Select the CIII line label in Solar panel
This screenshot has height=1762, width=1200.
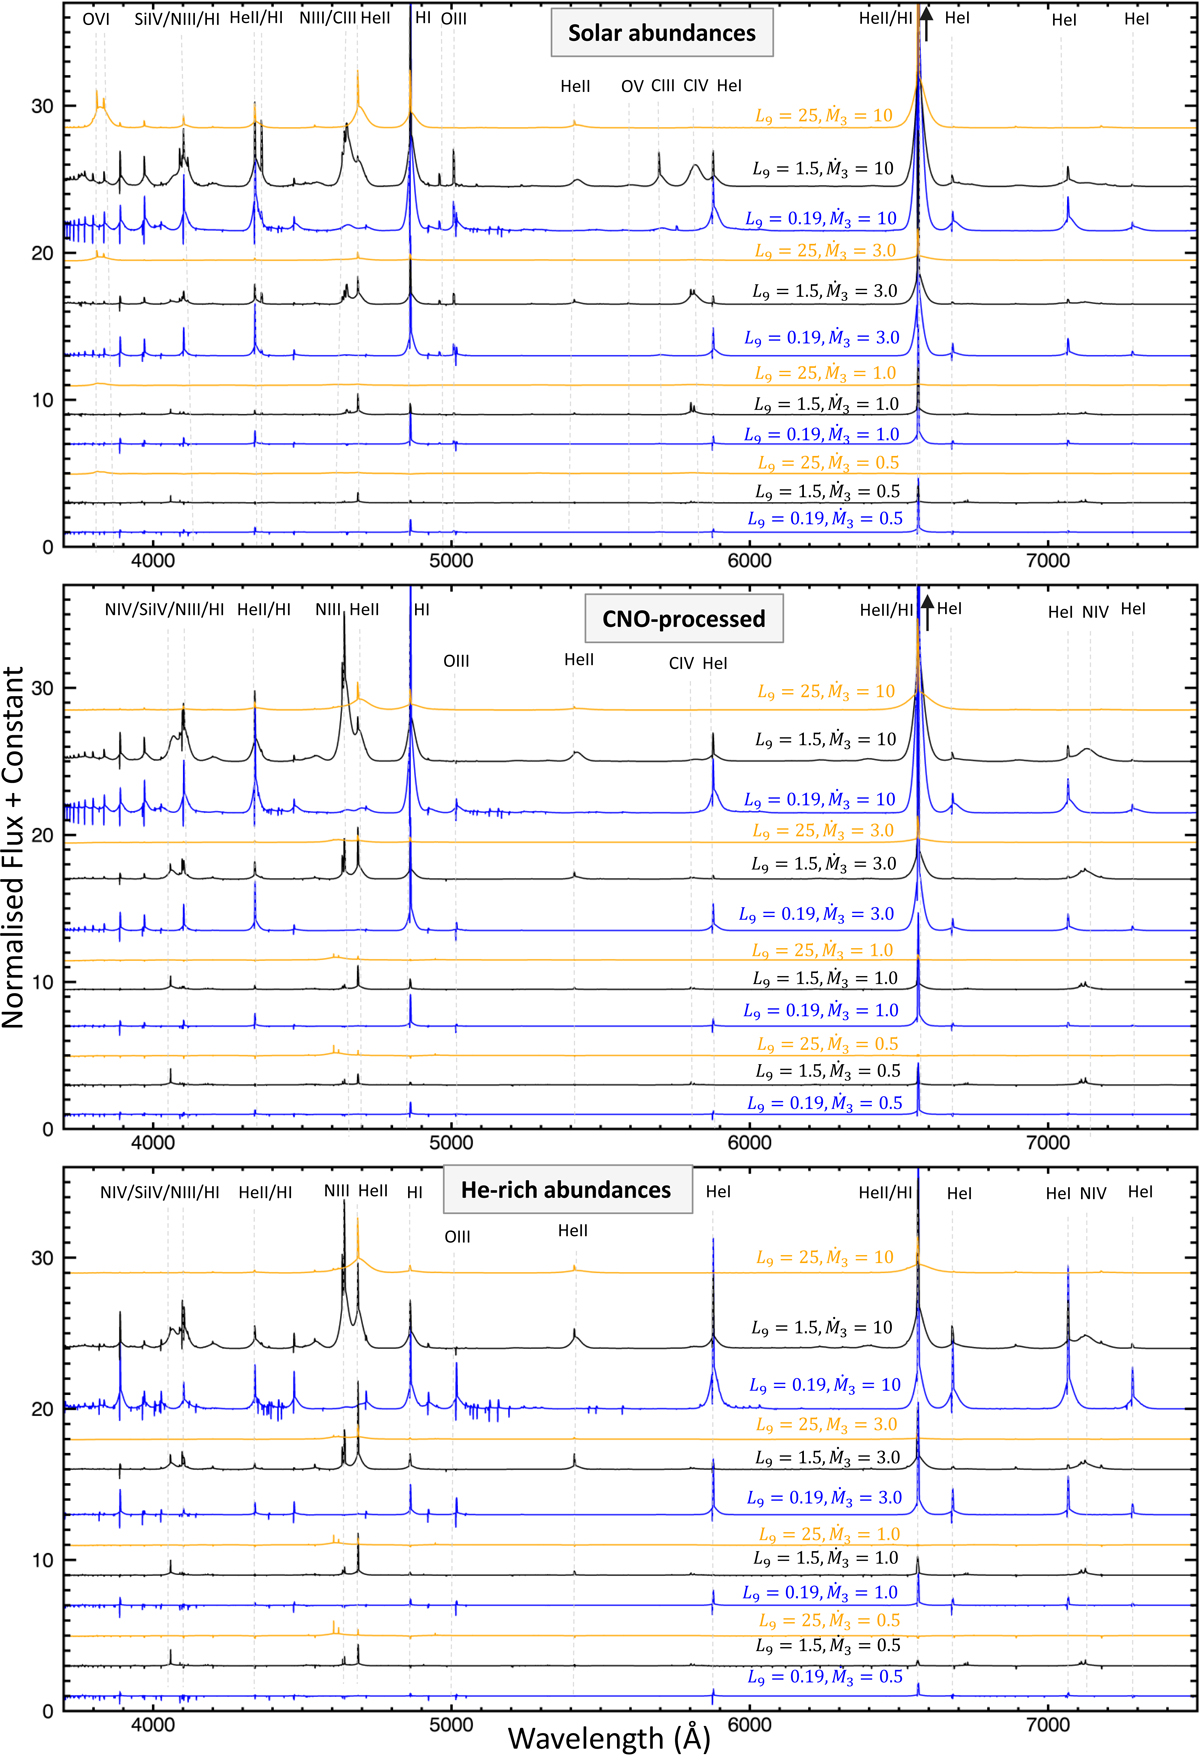tap(663, 86)
